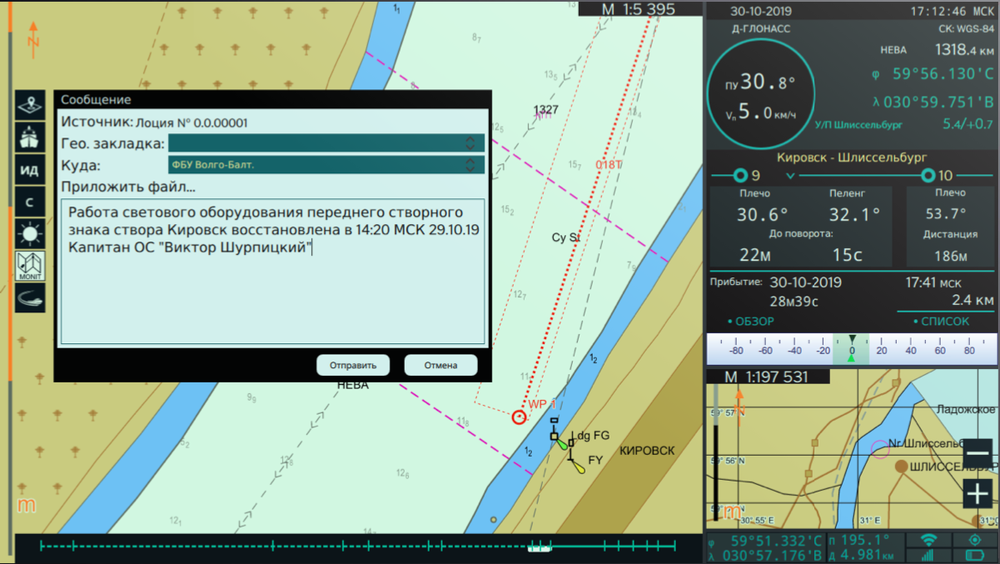
Task: Open the ИД panel from the sidebar
Action: (31, 169)
